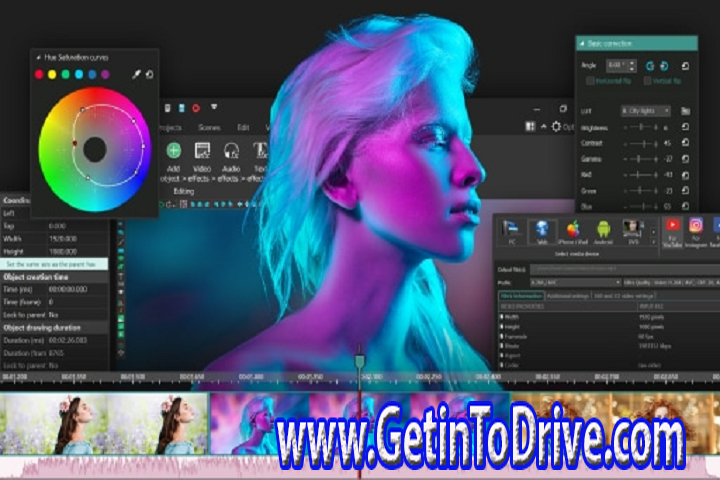The image size is (720, 480).
Task: Click the Object drawing duration section header
Action: 54,328
